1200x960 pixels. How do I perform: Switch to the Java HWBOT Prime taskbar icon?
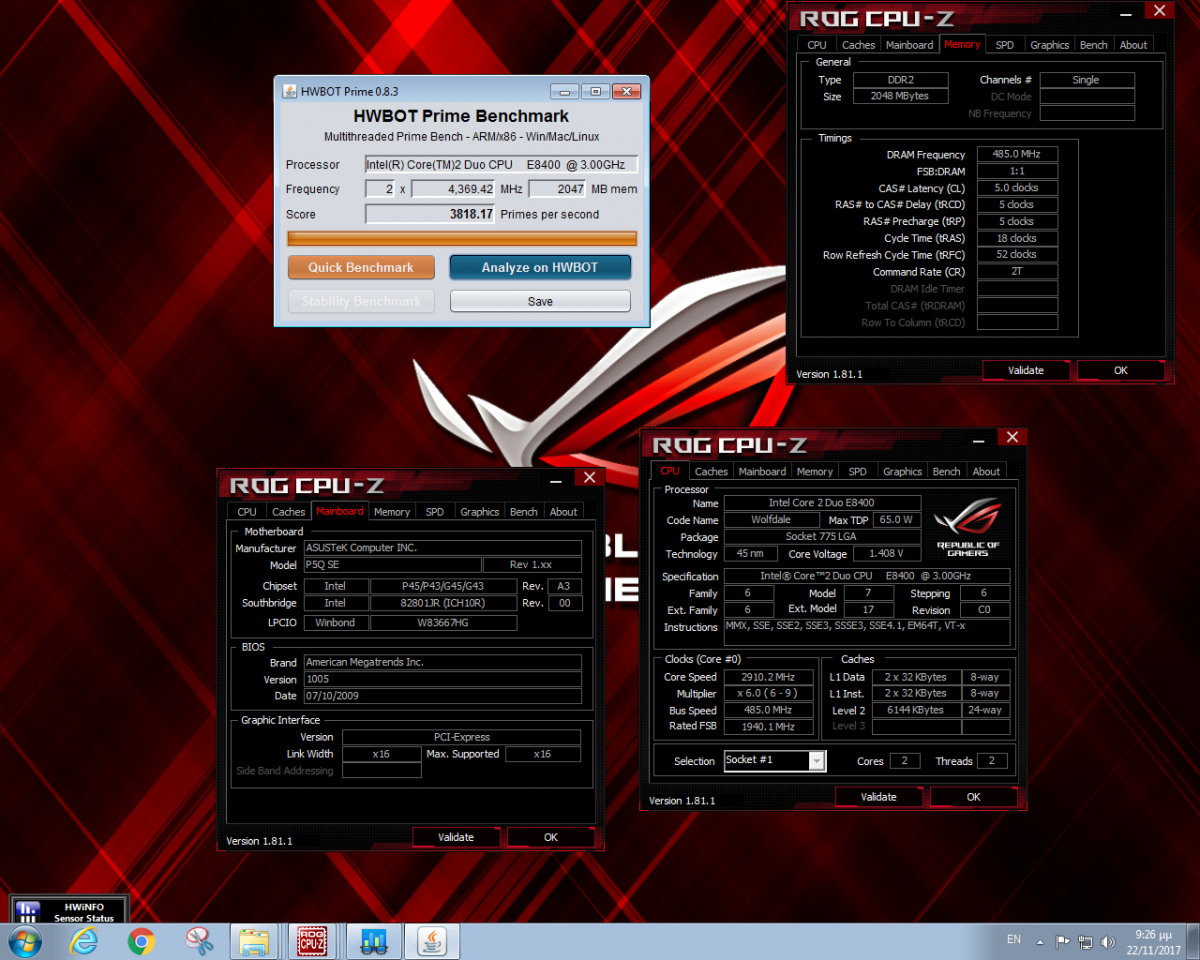[x=433, y=941]
